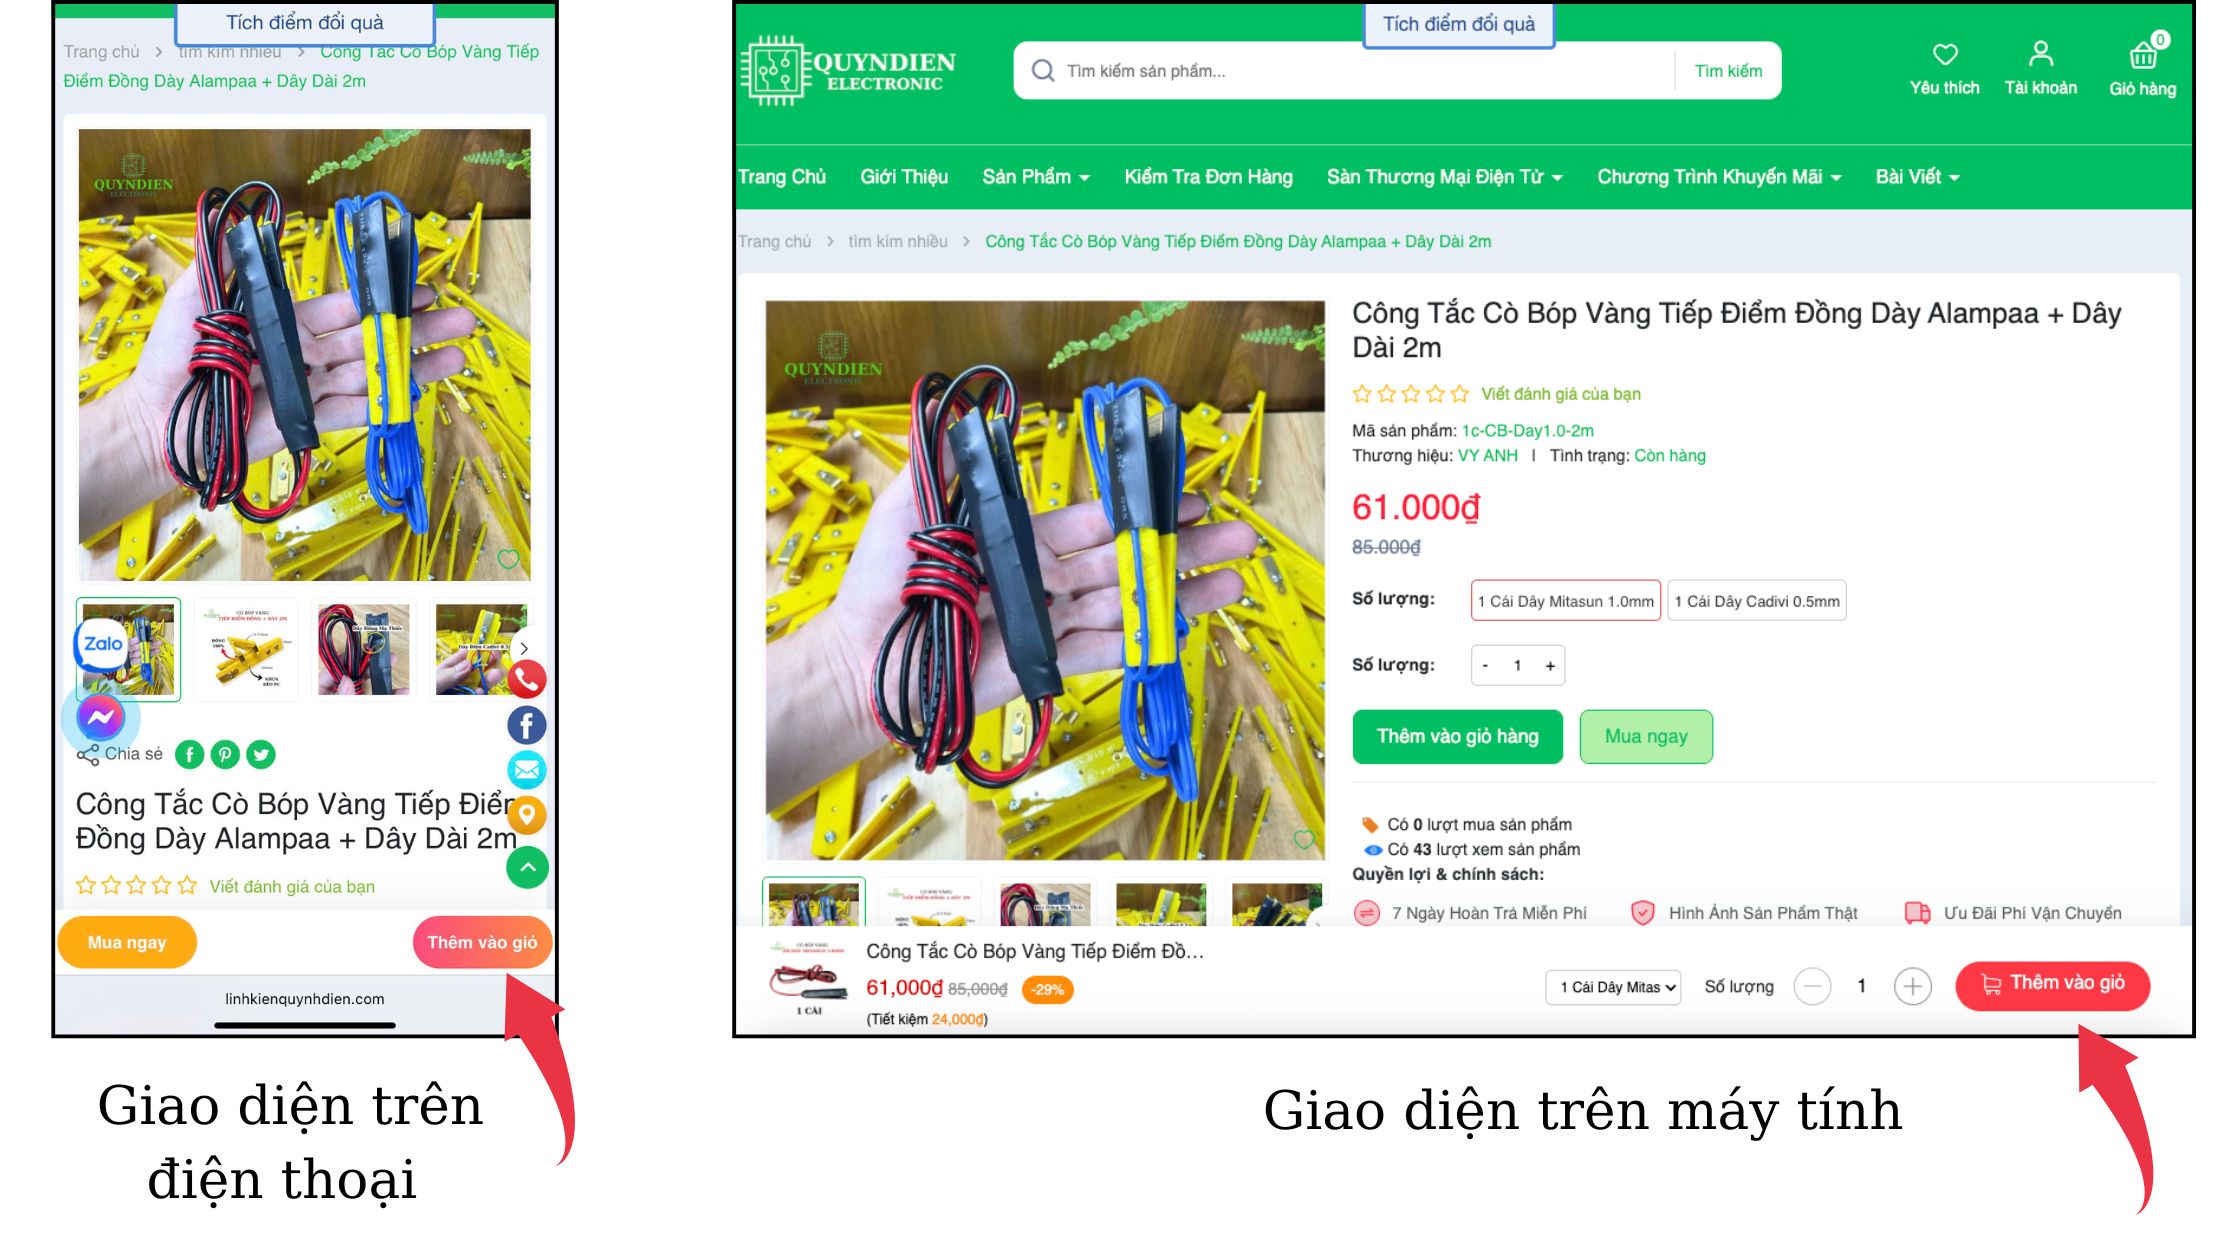The image size is (2240, 1260).
Task: Increase quantity with round plus button
Action: tap(1912, 987)
